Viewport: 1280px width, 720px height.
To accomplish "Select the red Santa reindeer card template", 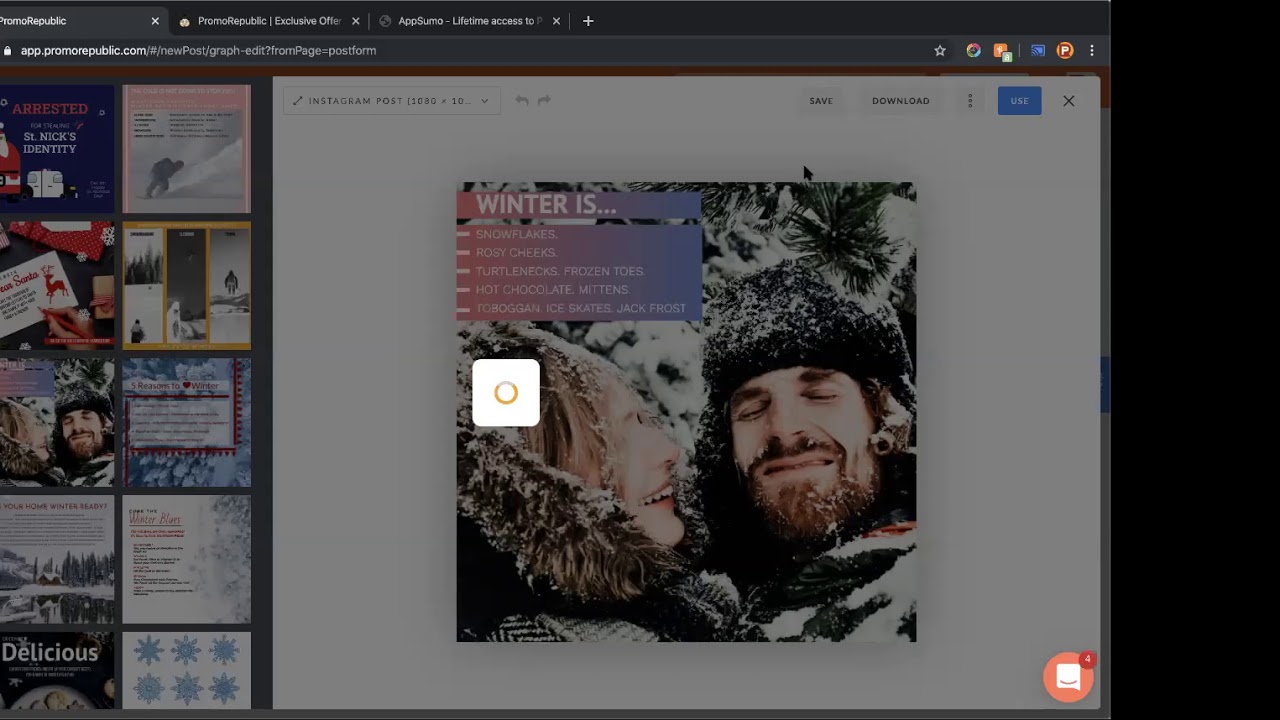I will tap(57, 285).
